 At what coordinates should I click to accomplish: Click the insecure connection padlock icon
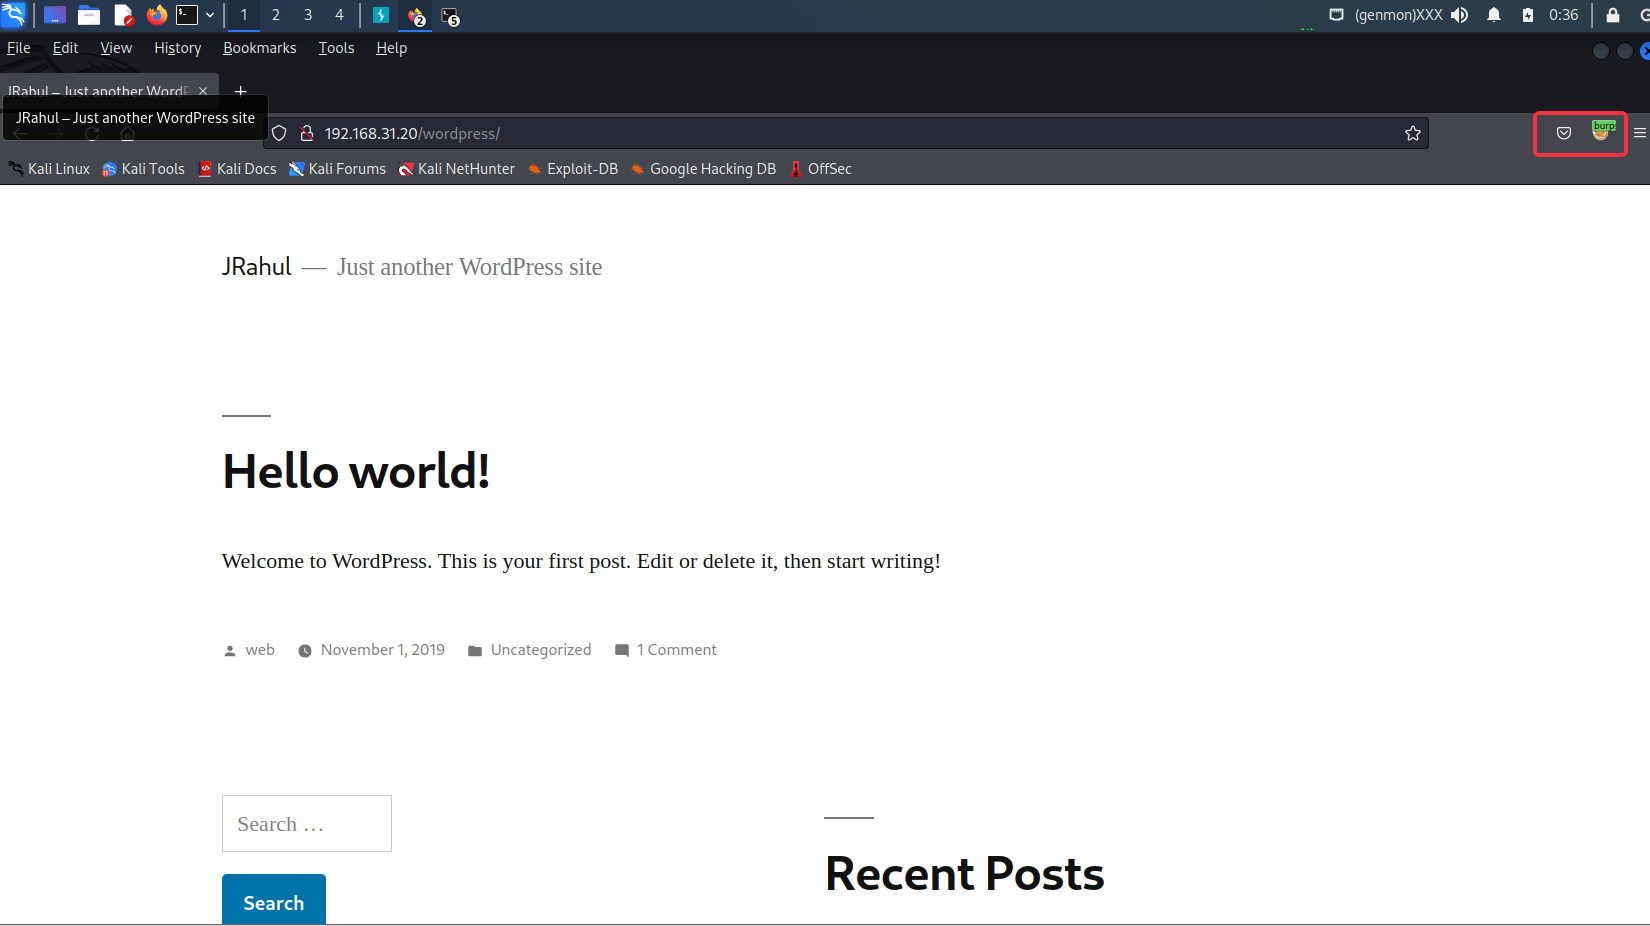click(307, 133)
